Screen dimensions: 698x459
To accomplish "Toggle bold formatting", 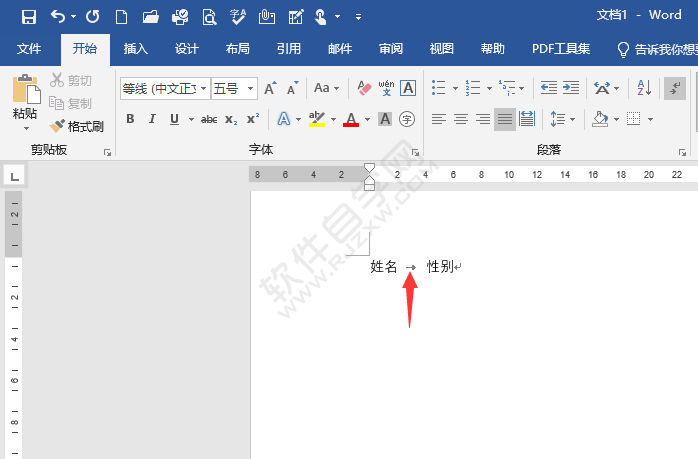I will (x=130, y=119).
